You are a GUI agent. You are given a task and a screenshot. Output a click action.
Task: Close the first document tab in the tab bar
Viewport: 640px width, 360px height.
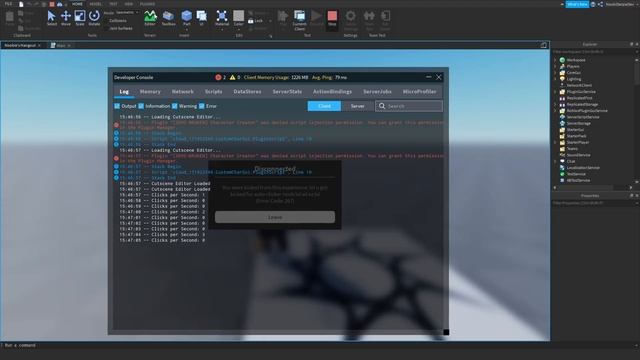coord(39,45)
